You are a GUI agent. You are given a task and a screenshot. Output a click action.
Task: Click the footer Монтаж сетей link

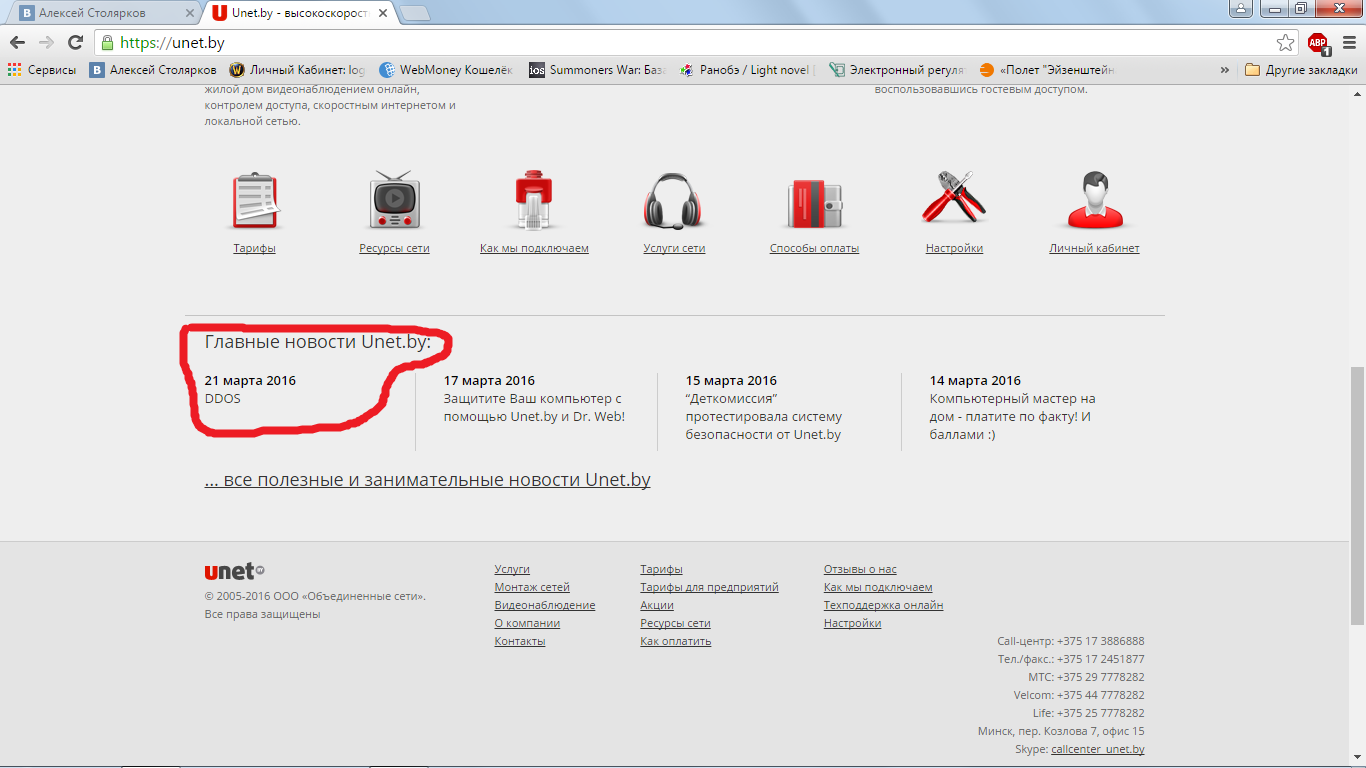pos(532,587)
